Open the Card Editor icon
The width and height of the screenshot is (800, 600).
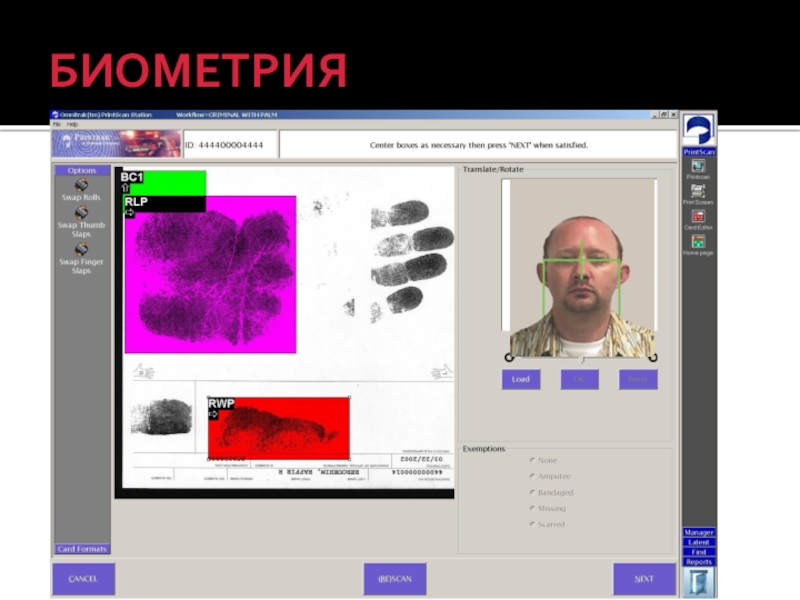[698, 216]
